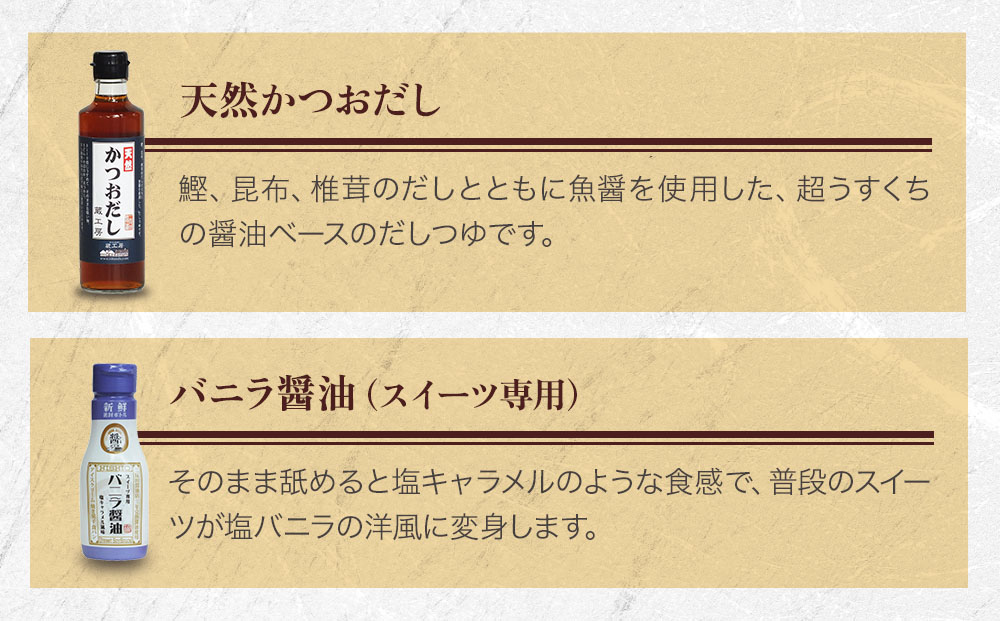Screen dimensions: 1000x621
Task: Select the バニラ醤油 heading text
Action: pos(263,394)
